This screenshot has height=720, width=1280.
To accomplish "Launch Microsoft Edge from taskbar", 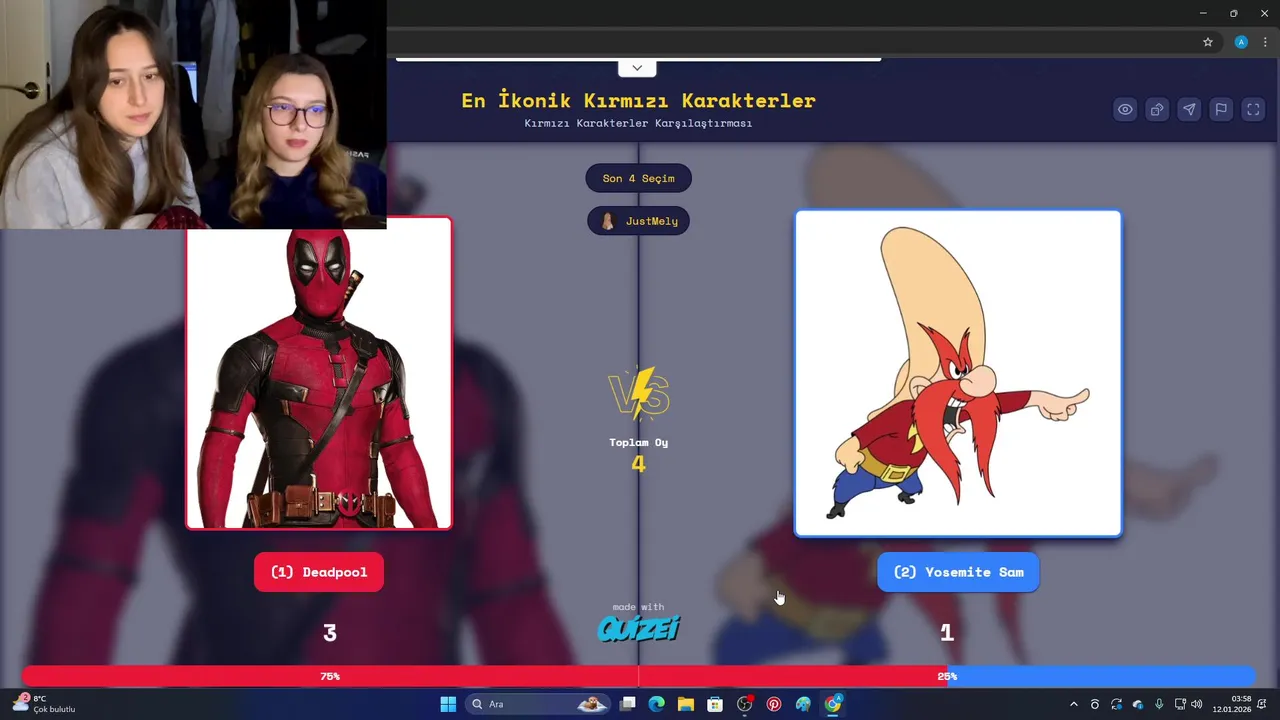I will (x=657, y=704).
